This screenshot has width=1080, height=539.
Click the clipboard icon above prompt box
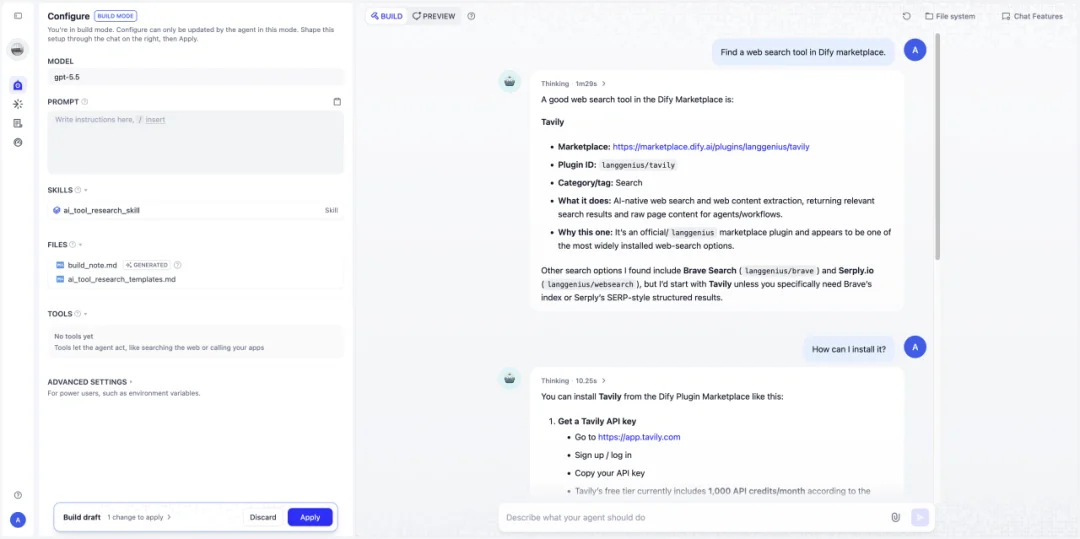point(337,102)
